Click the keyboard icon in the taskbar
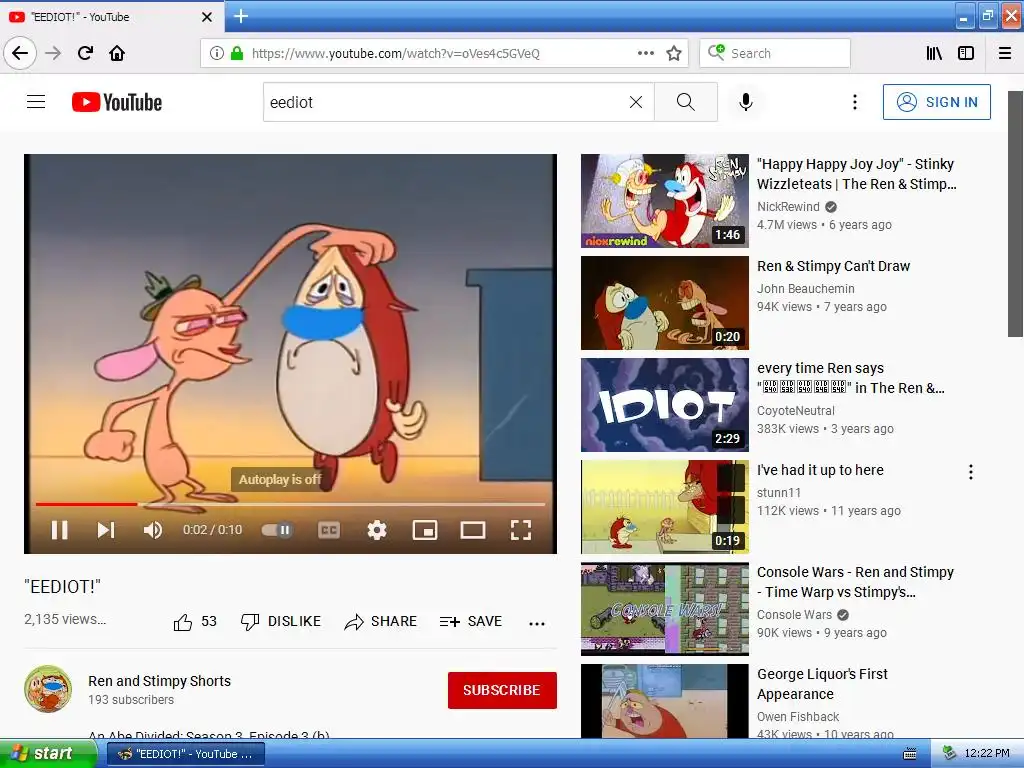Screen dimensions: 1024x768 [x=909, y=754]
